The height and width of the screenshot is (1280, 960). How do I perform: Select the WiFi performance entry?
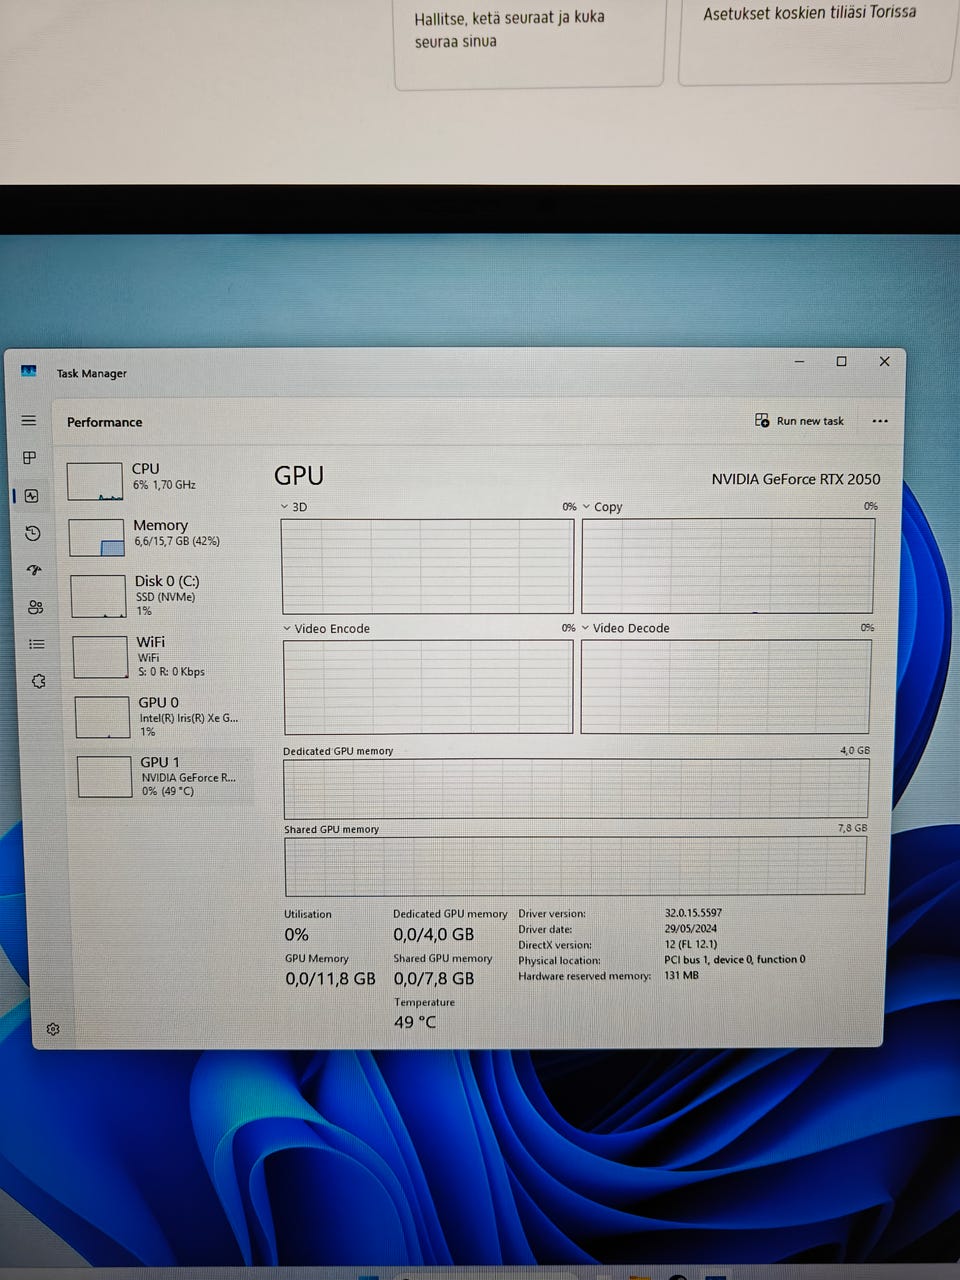[x=163, y=656]
